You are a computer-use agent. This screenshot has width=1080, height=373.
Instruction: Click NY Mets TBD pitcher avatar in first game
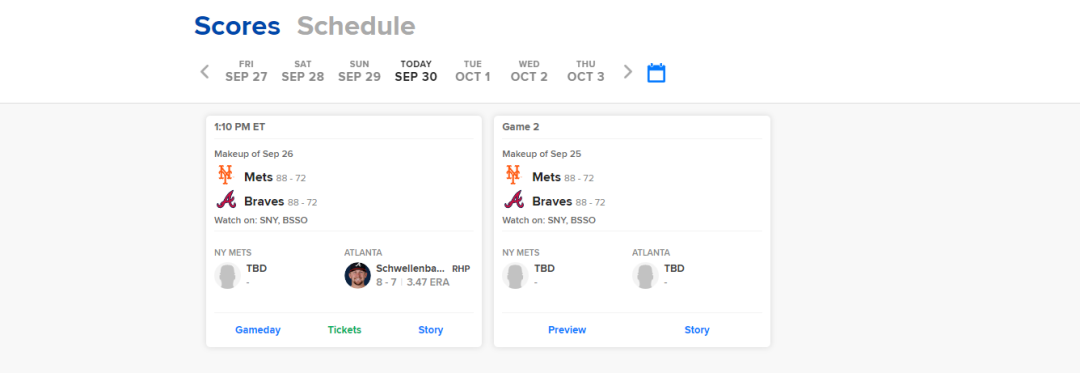tap(227, 275)
